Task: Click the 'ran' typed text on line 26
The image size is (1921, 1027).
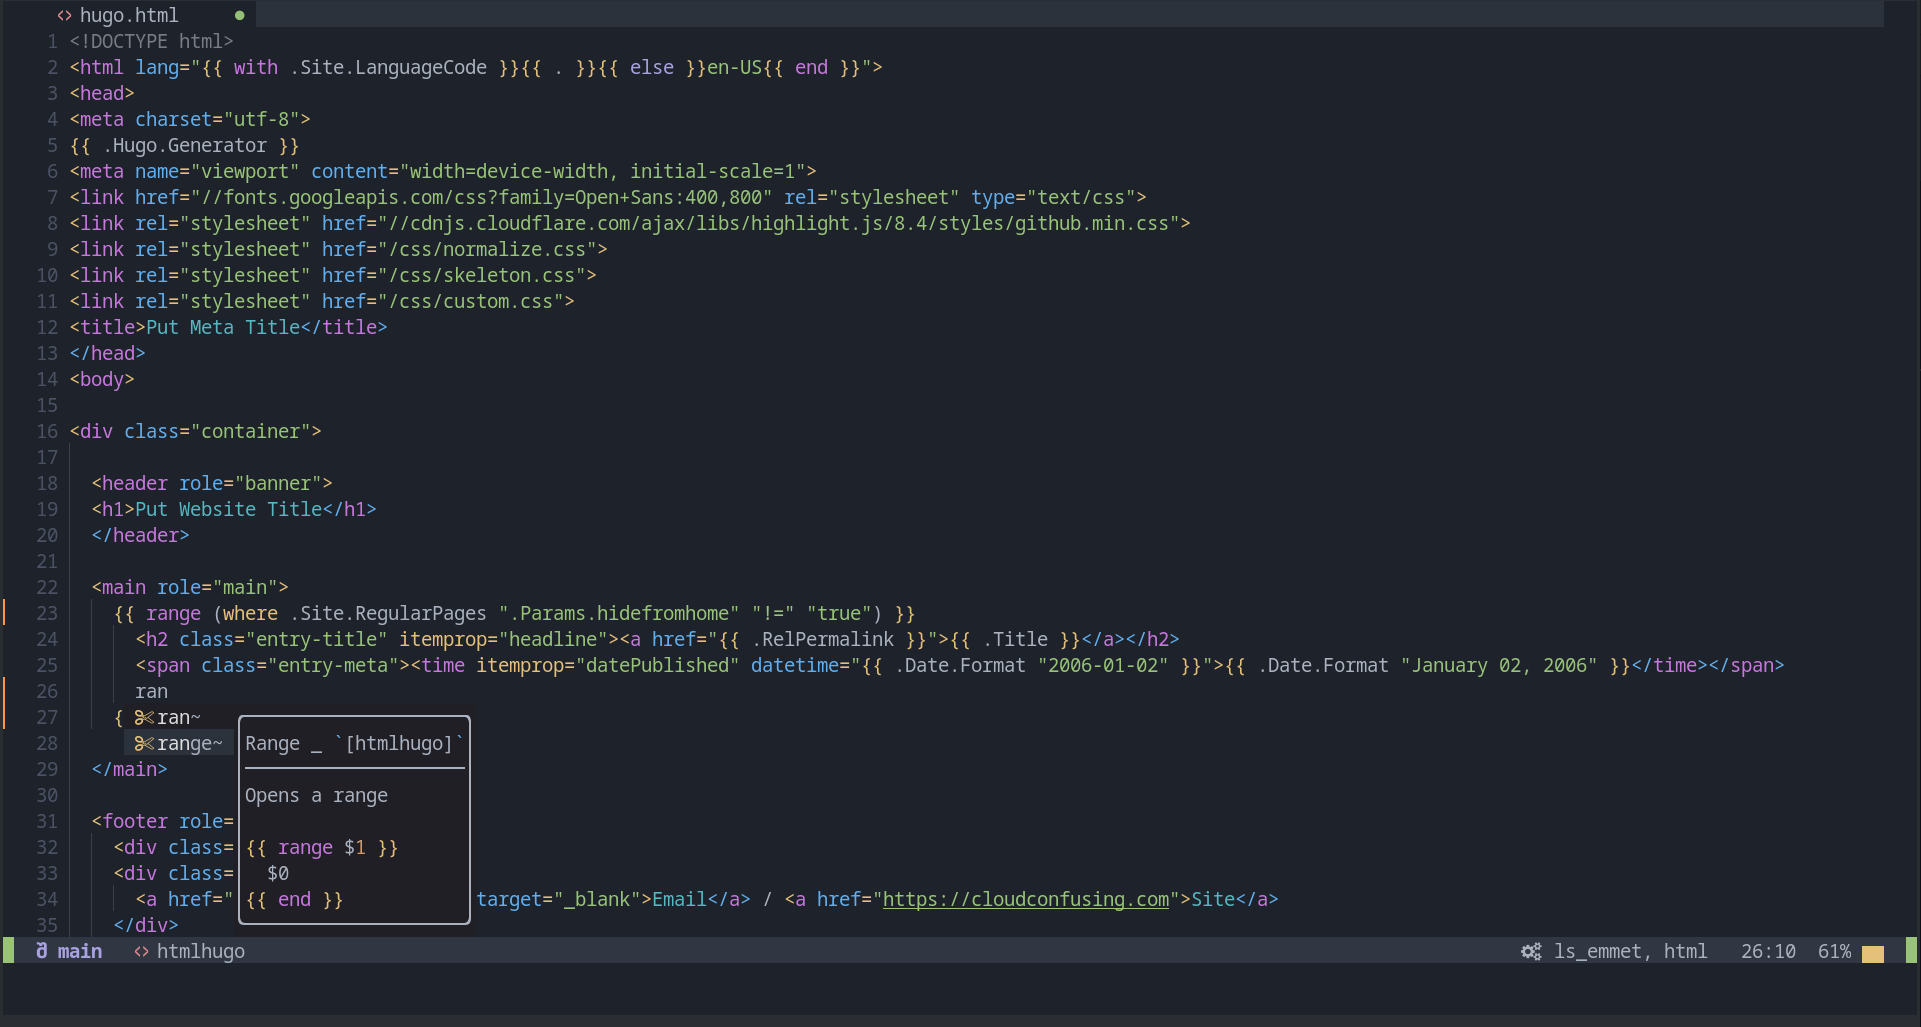Action: point(152,691)
